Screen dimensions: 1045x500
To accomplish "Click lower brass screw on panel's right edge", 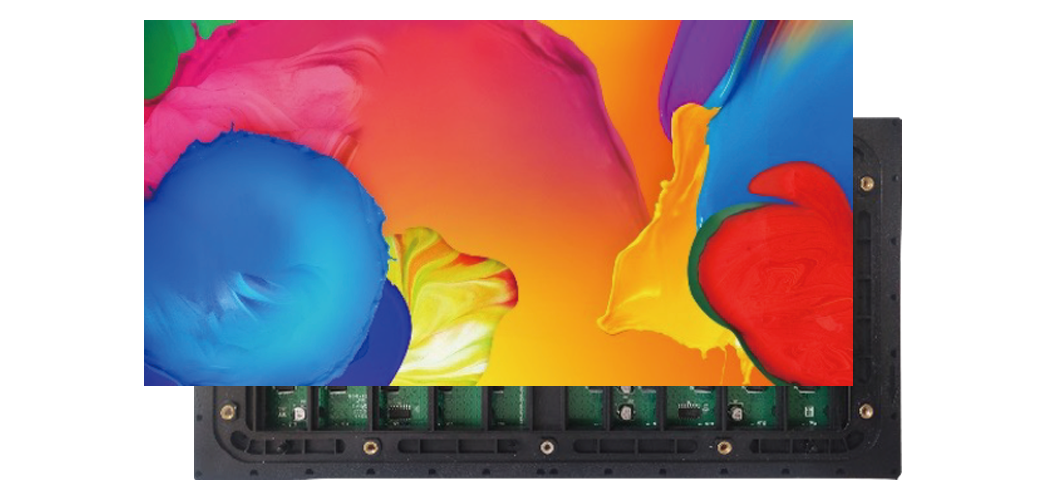I will tap(866, 411).
